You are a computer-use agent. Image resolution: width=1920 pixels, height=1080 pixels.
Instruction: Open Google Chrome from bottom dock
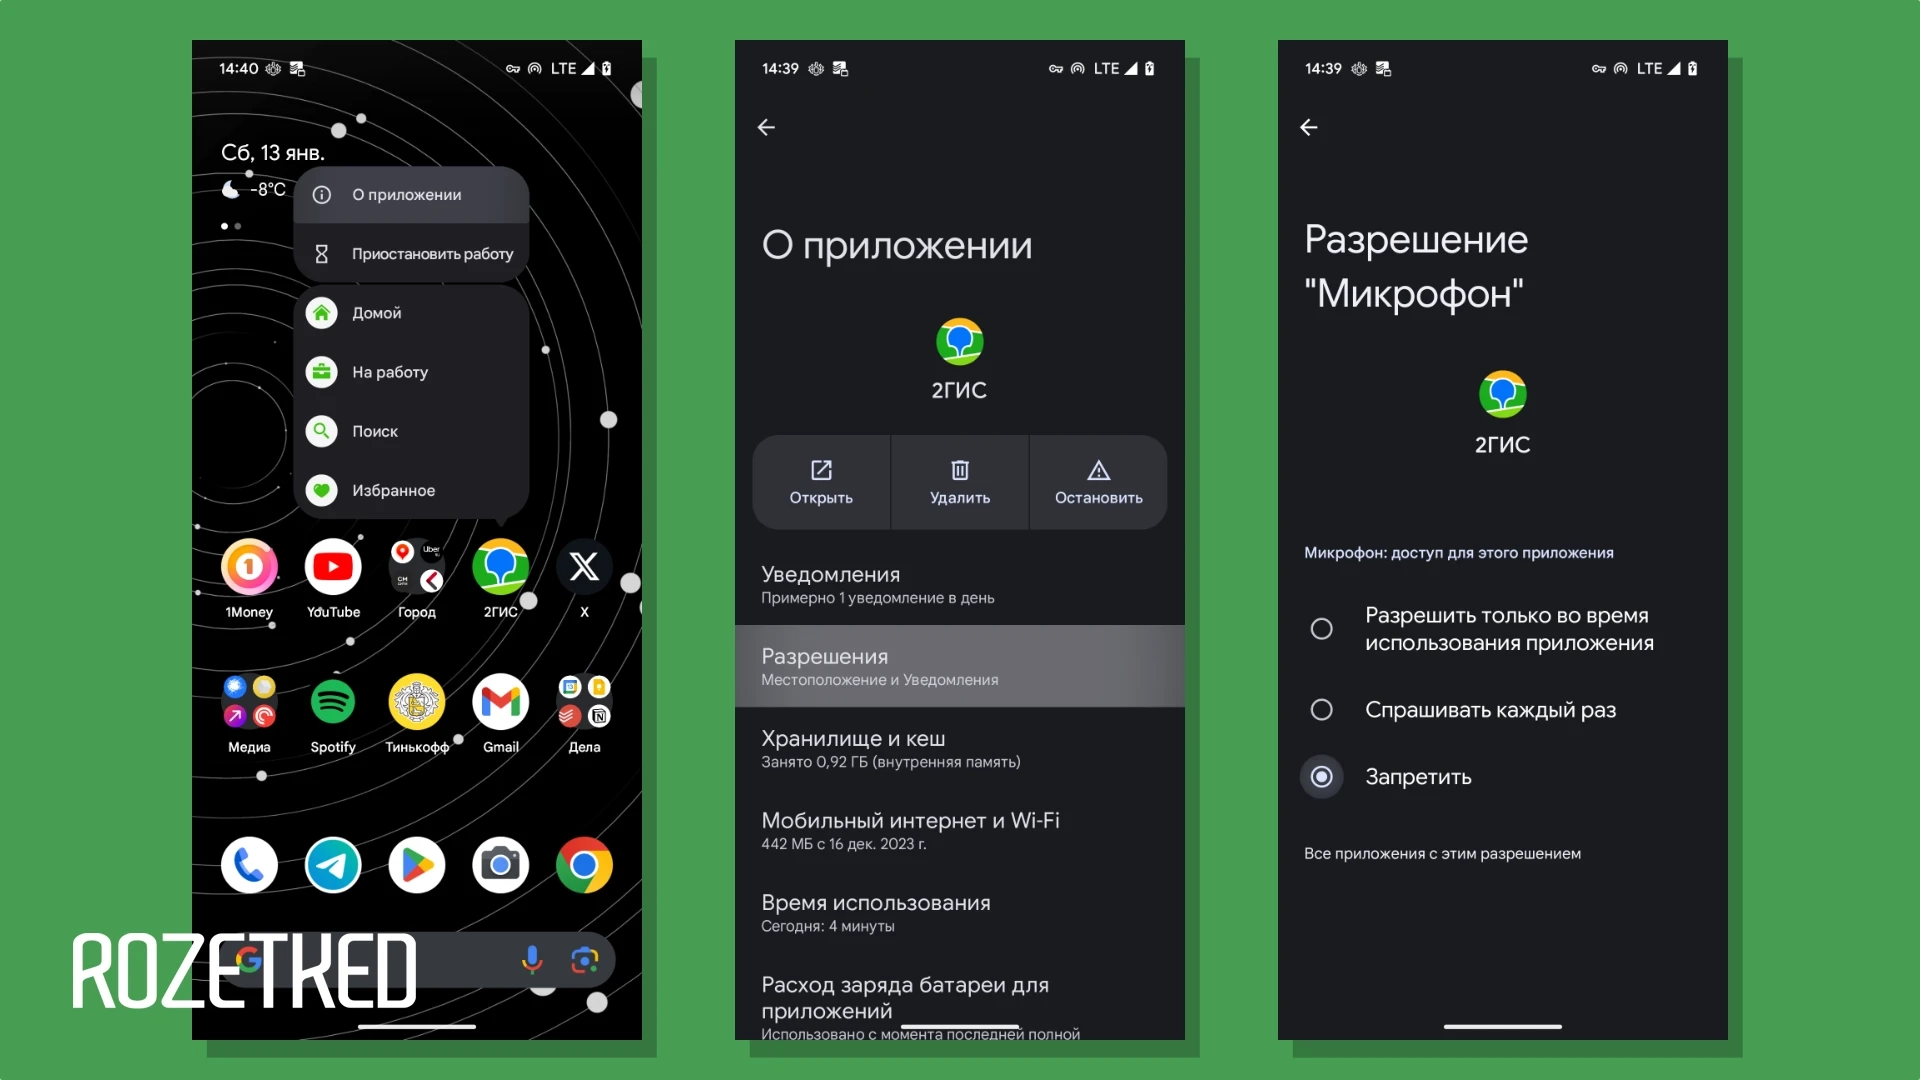click(584, 865)
